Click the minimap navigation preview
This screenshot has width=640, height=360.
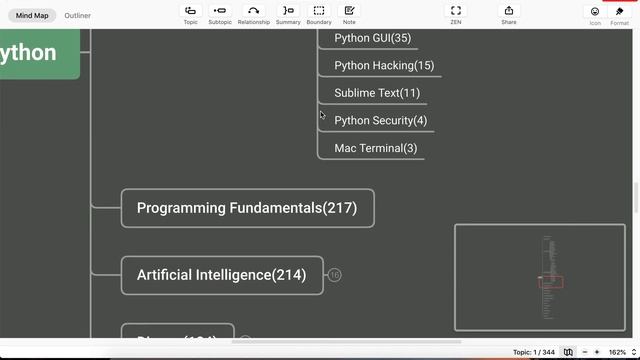(x=540, y=278)
